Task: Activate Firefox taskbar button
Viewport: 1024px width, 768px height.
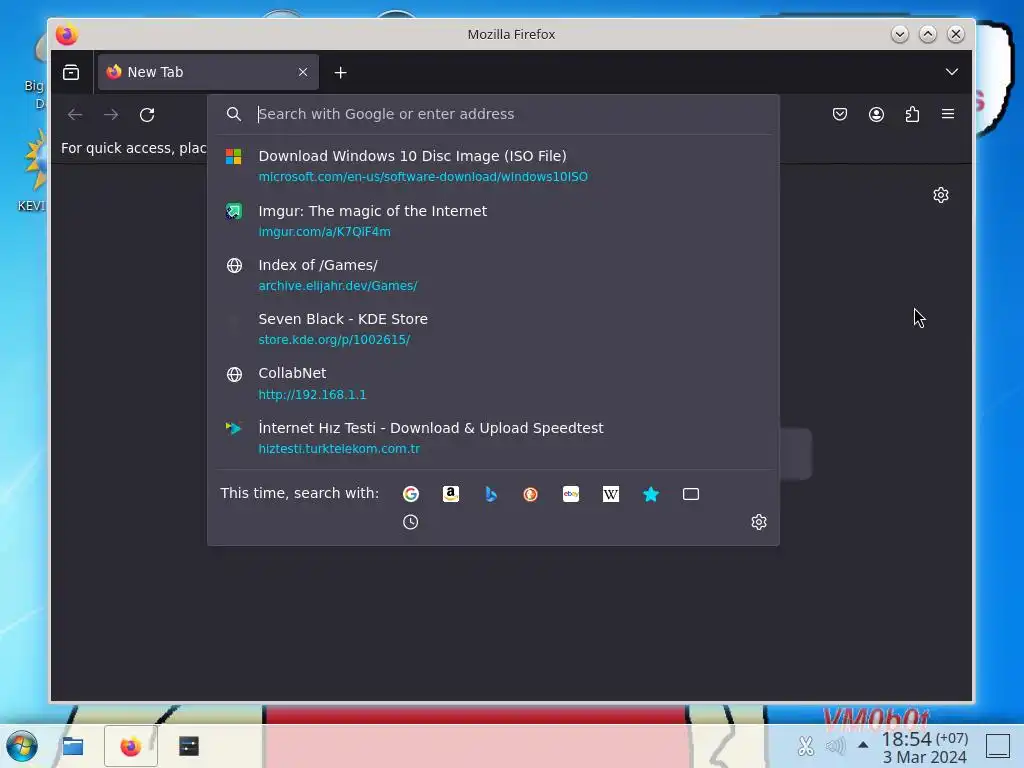Action: 131,746
